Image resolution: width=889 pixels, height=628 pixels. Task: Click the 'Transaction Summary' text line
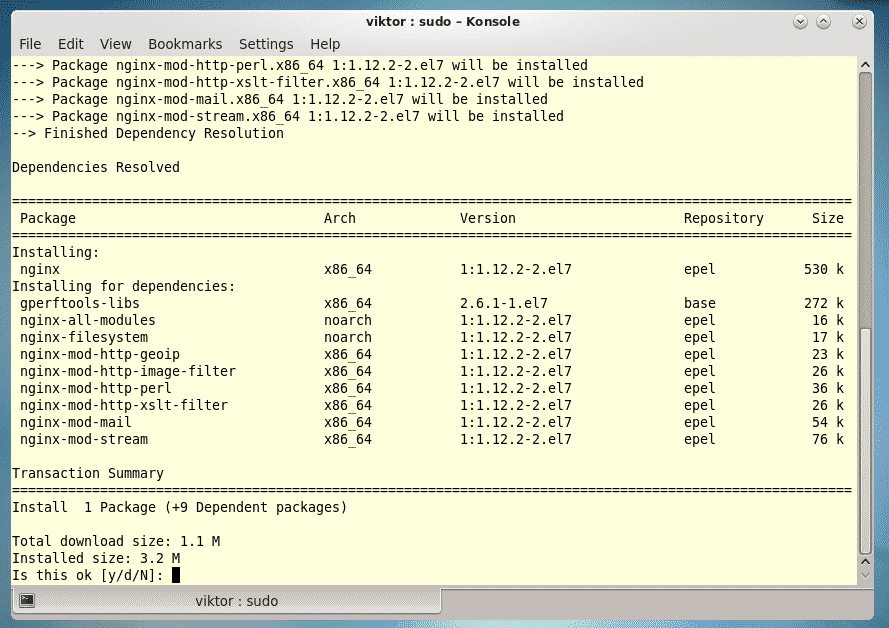click(88, 473)
